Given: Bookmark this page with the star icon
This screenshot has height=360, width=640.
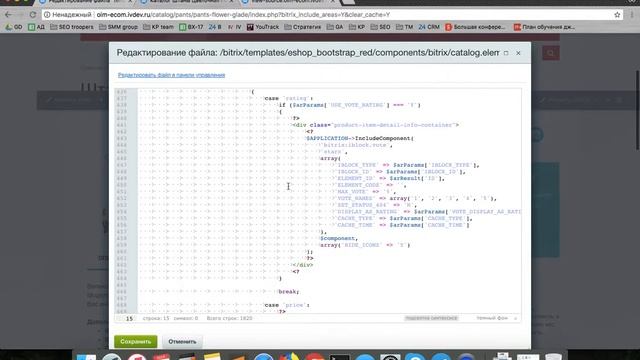Looking at the screenshot, I should tap(617, 15).
